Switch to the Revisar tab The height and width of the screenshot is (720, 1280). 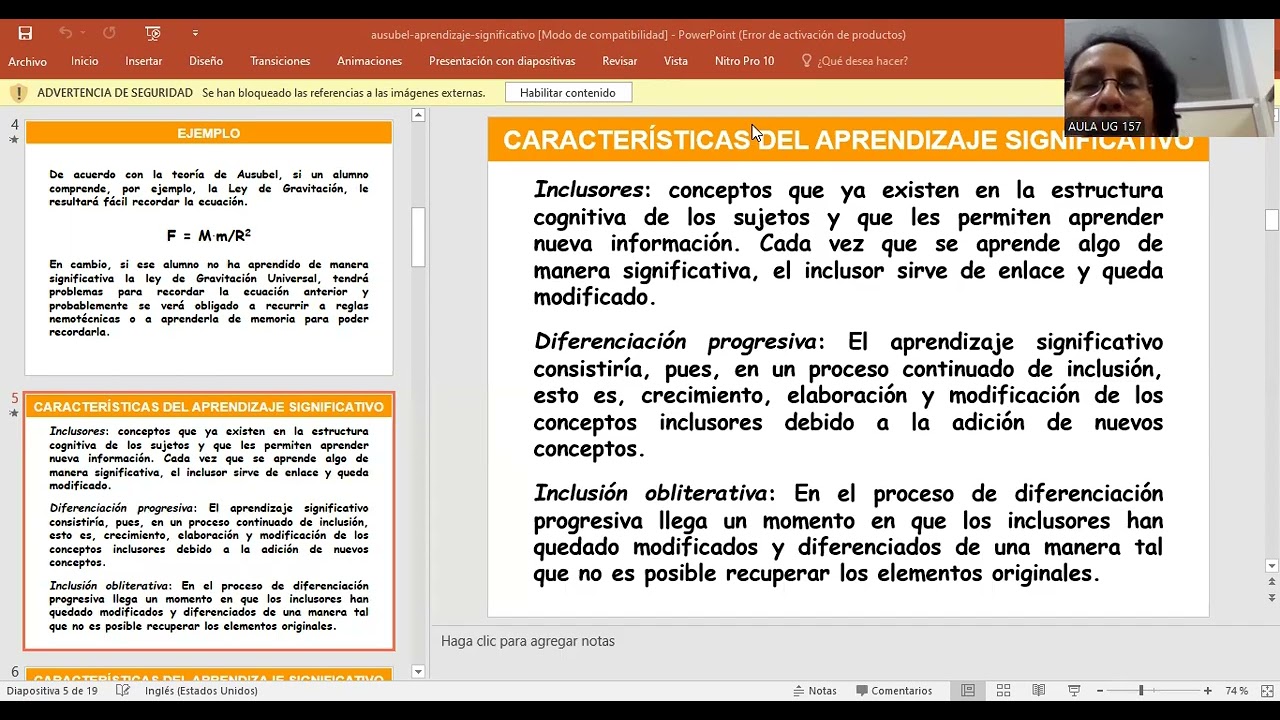[619, 61]
